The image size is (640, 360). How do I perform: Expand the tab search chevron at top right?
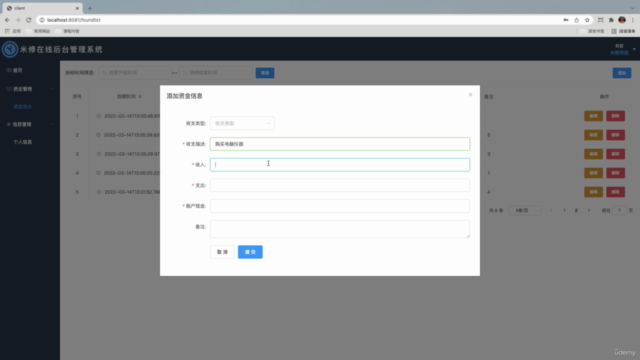633,8
